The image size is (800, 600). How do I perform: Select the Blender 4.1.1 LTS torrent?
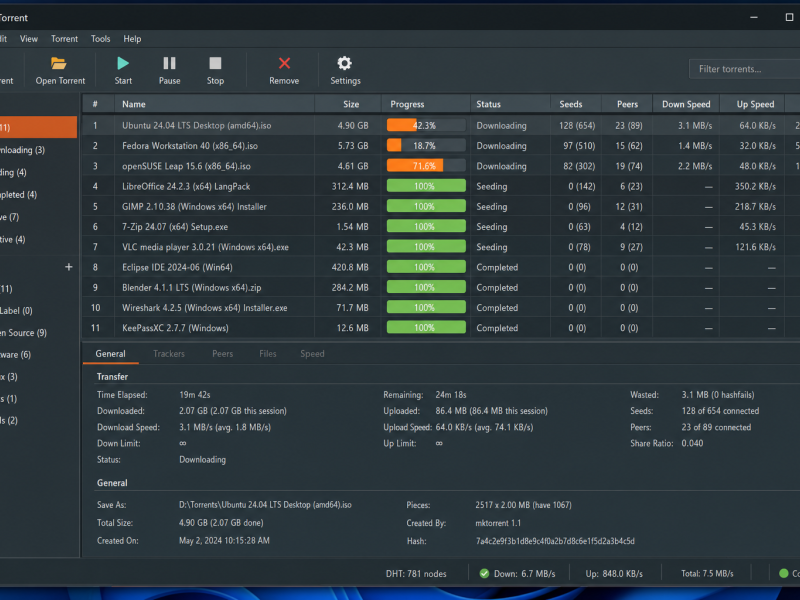tap(441, 287)
